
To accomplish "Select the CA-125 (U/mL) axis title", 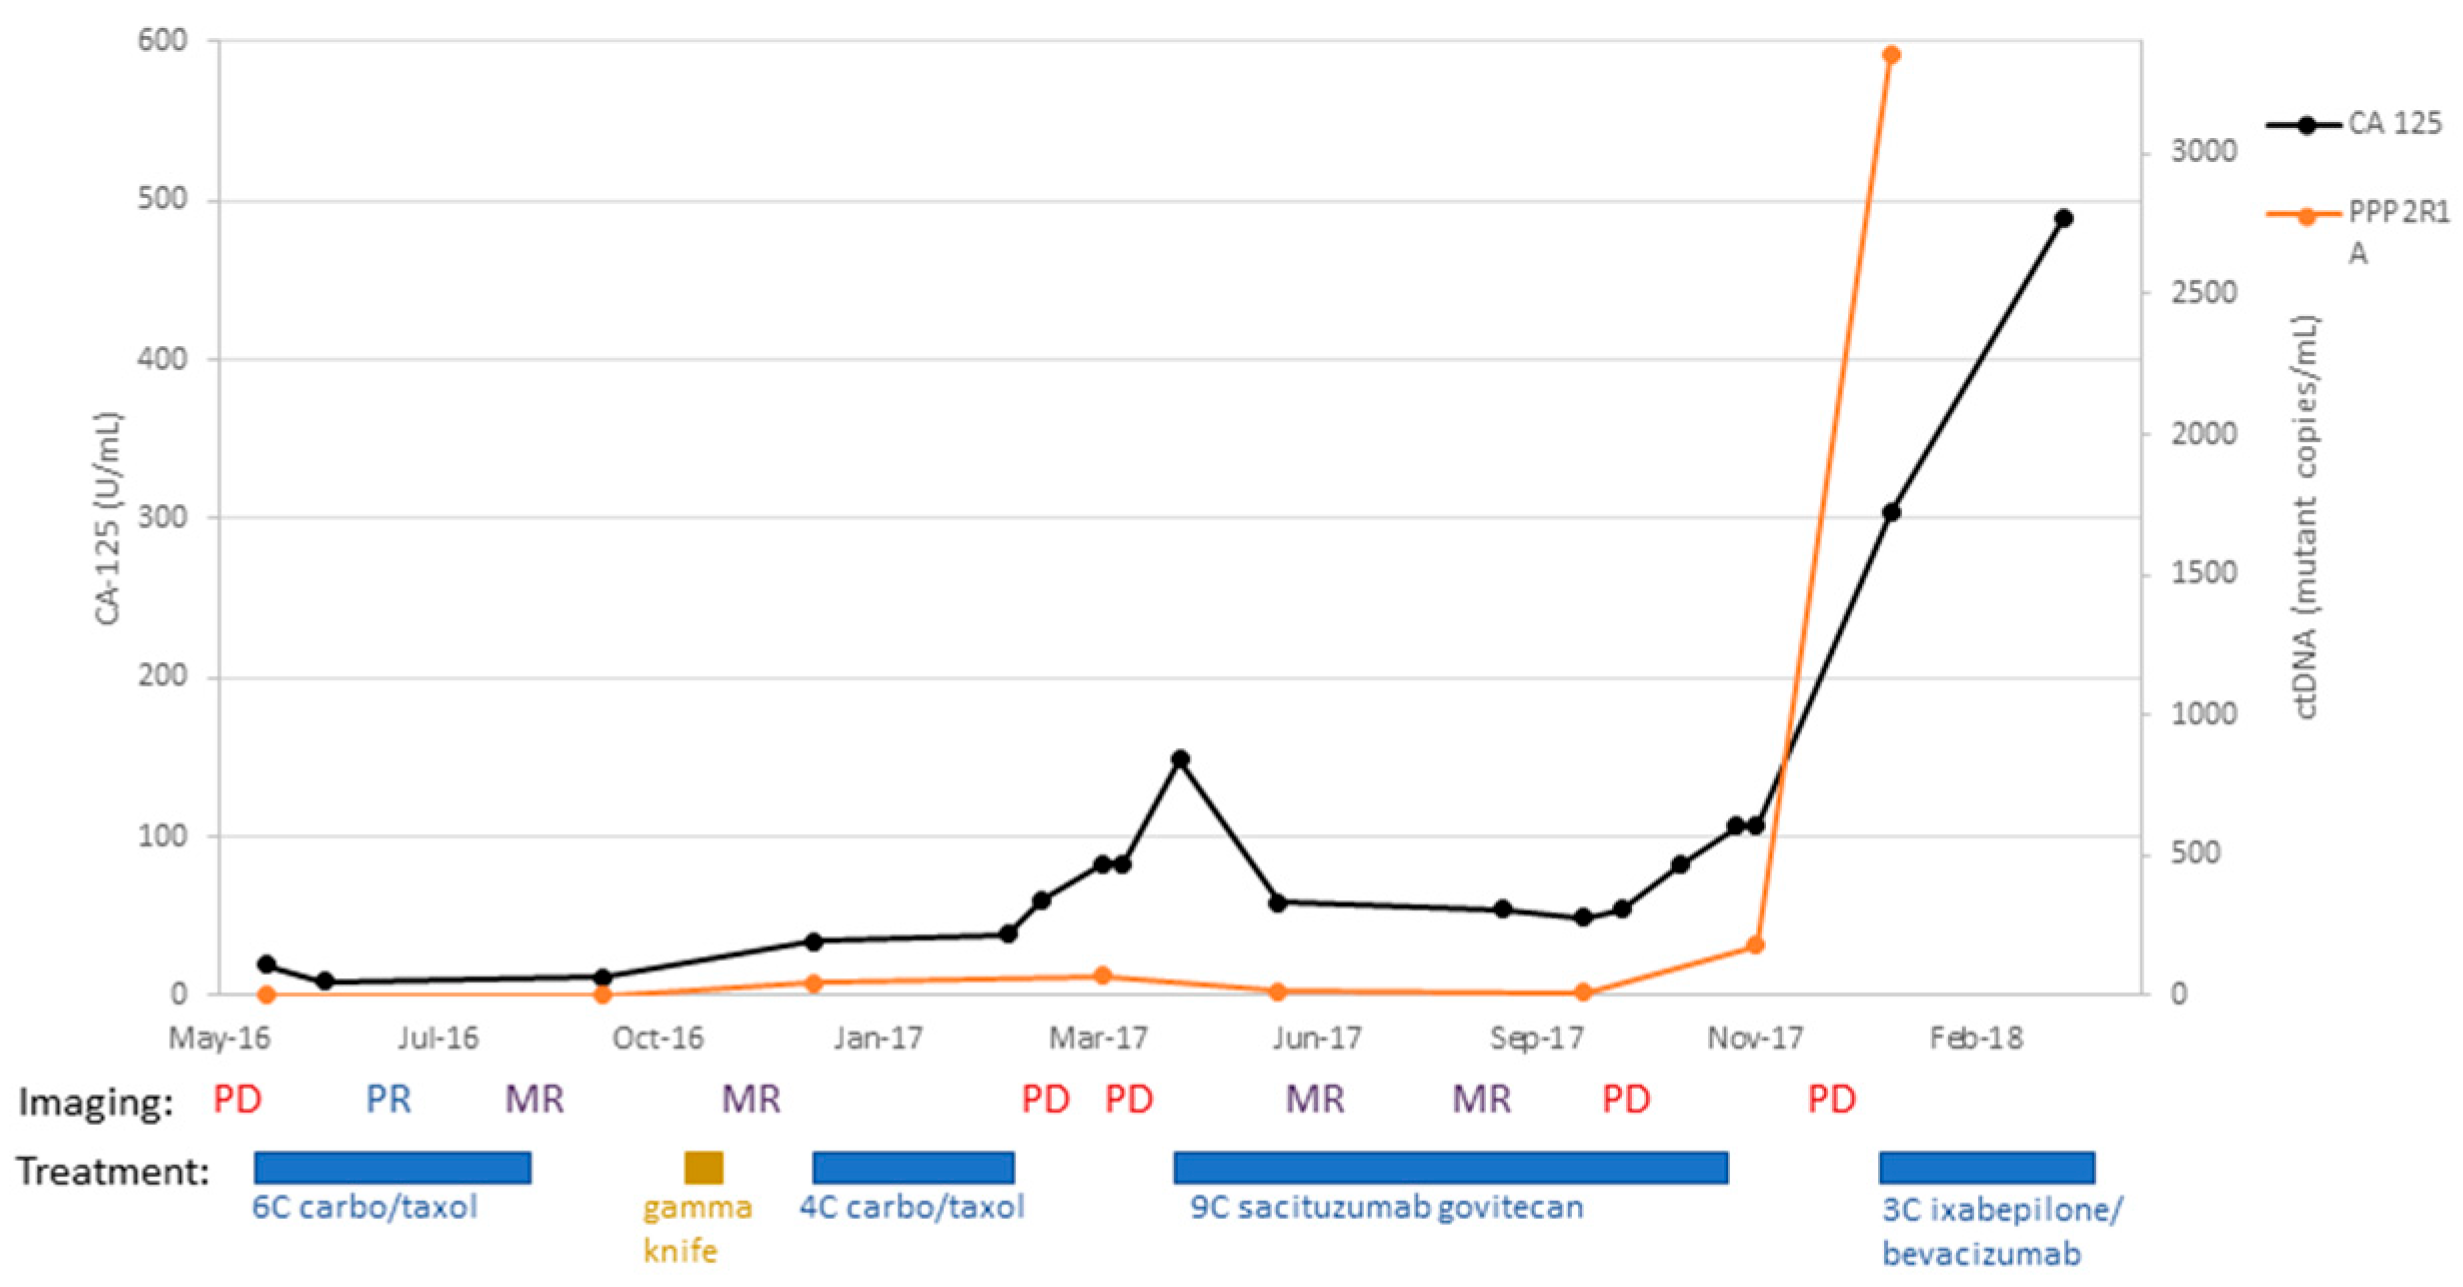I will point(107,518).
